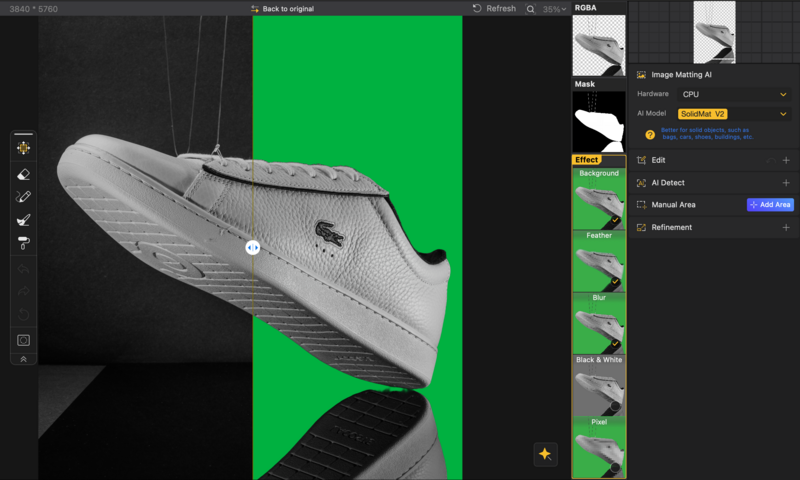Select the RGBA preview thumbnail
The width and height of the screenshot is (800, 480).
click(599, 45)
